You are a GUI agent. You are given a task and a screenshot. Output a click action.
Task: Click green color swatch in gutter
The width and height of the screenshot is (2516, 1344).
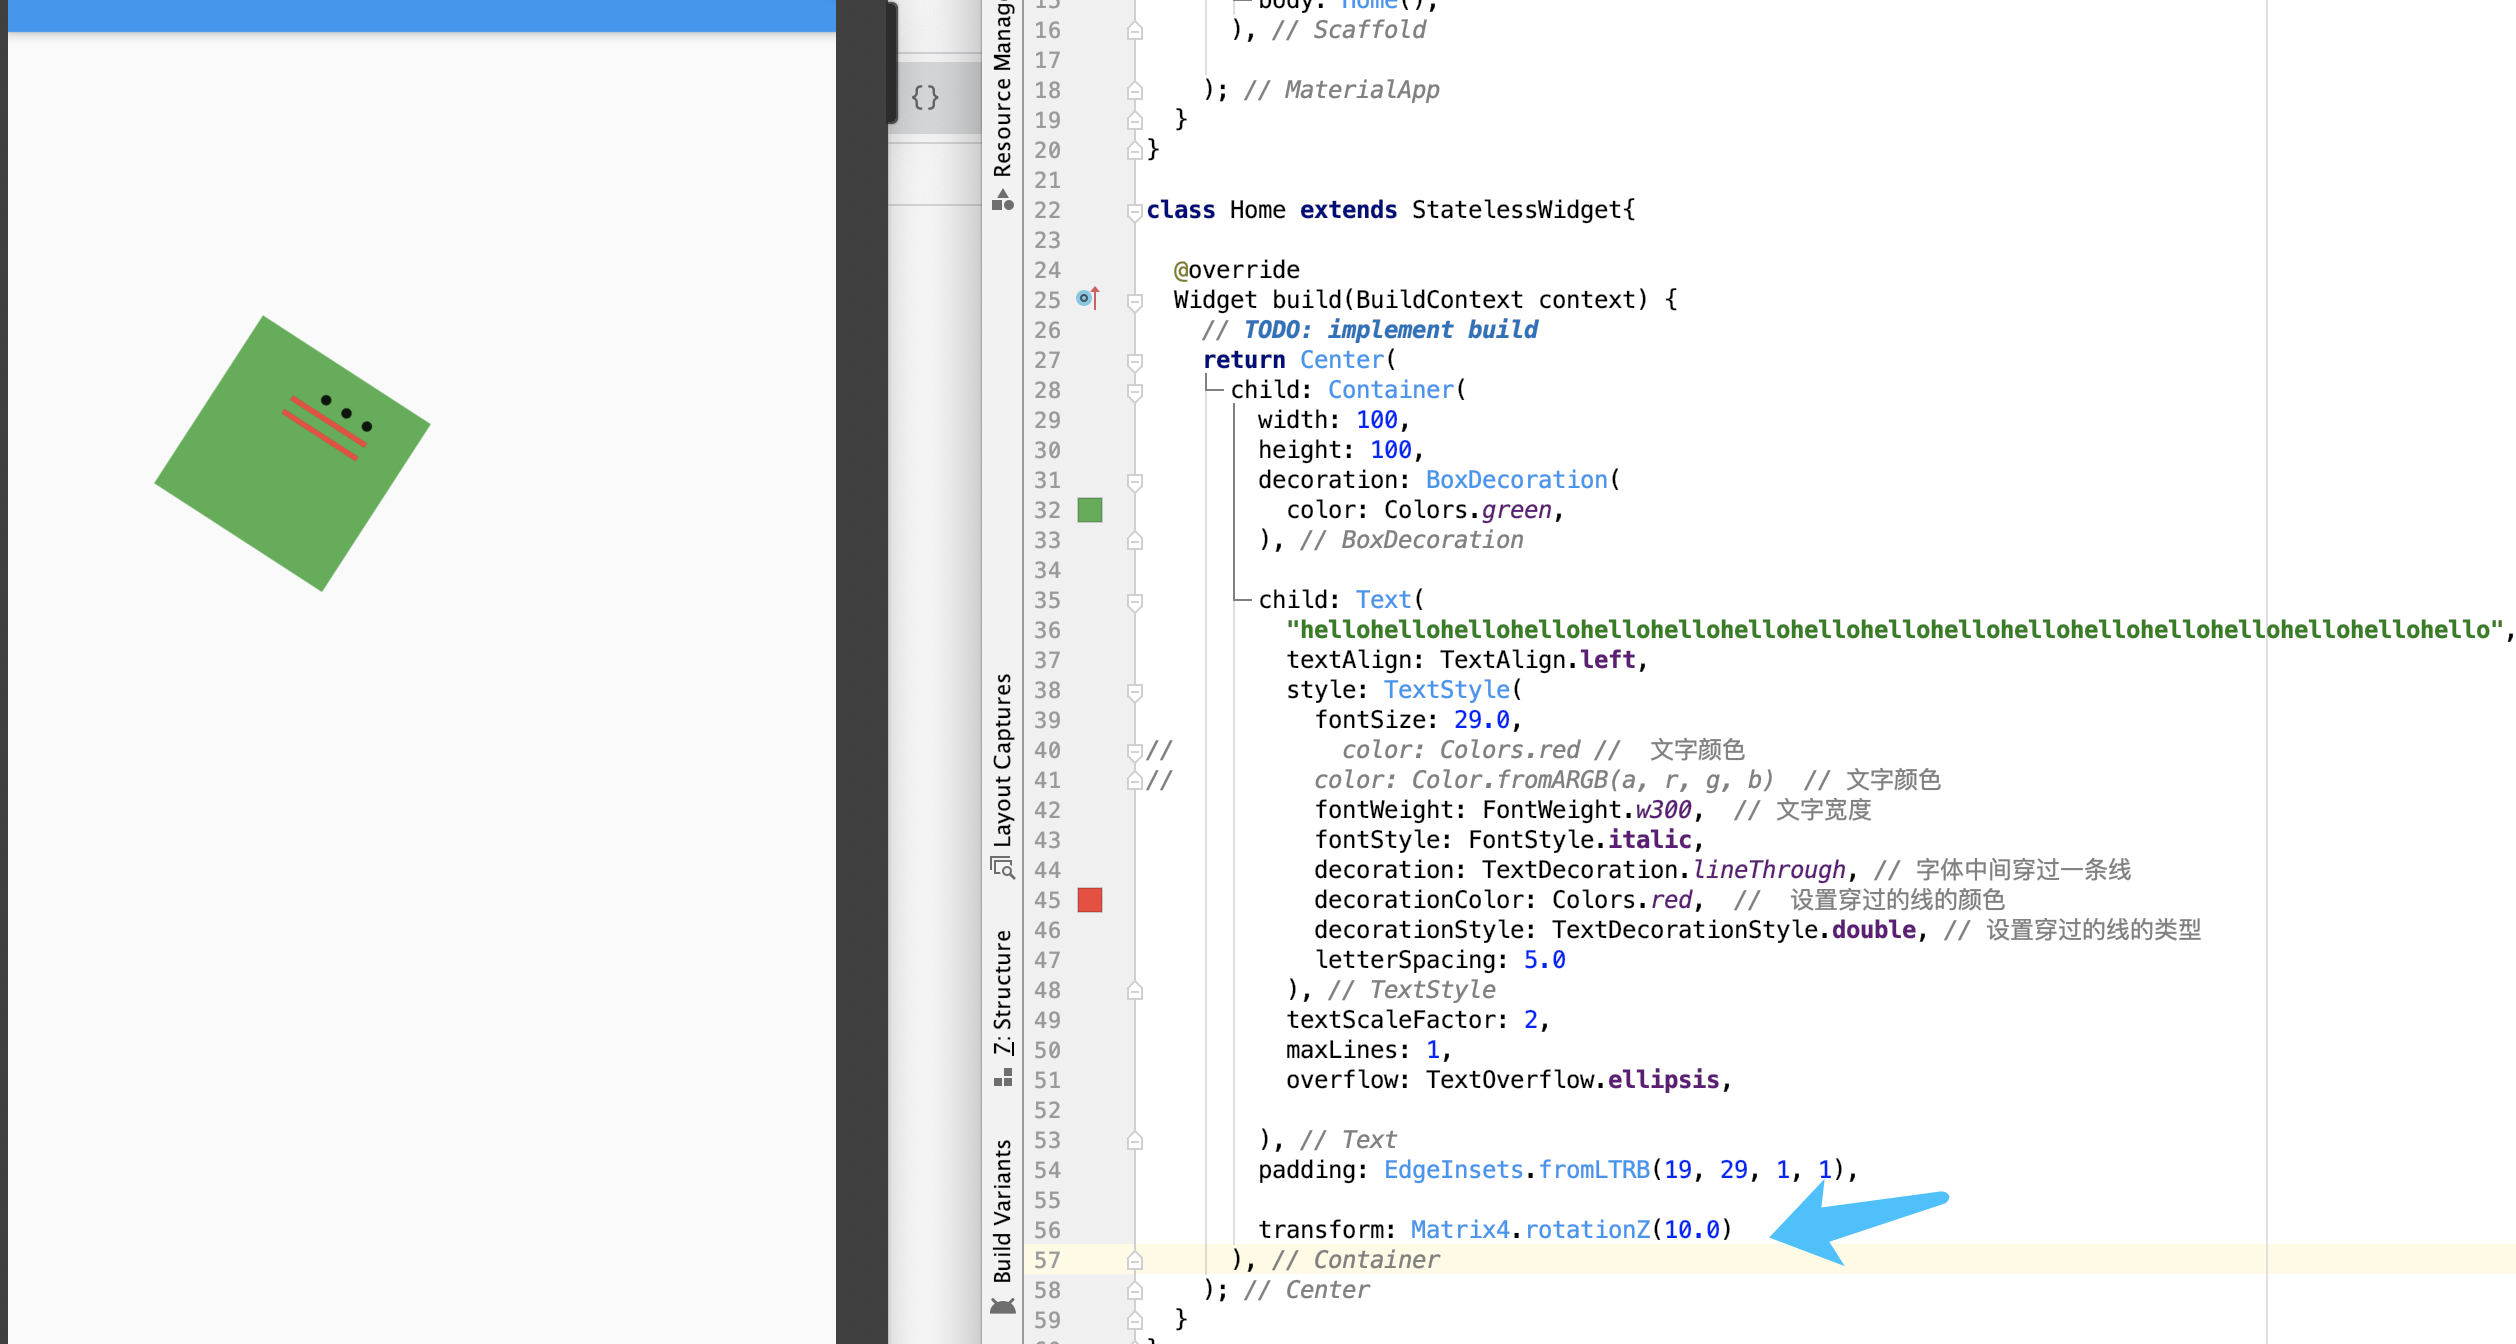pos(1090,510)
